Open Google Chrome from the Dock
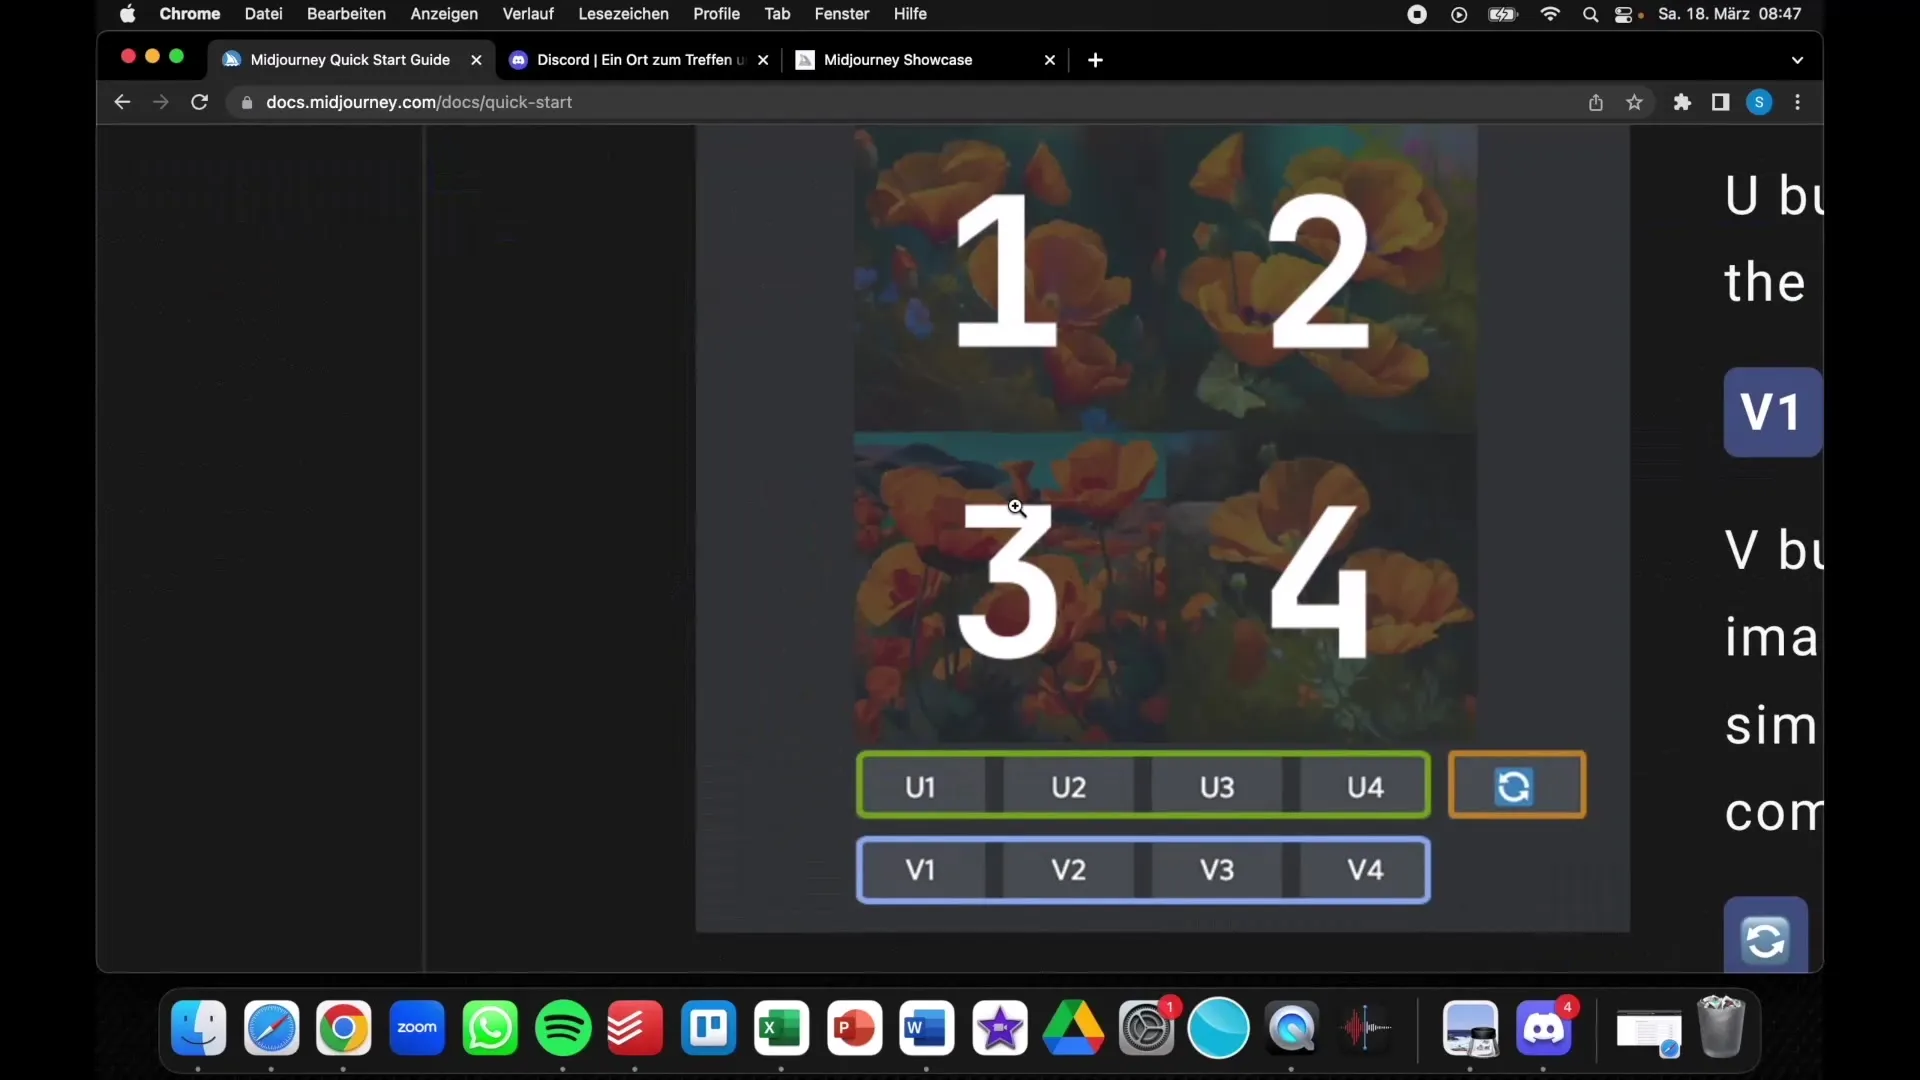Viewport: 1920px width, 1080px height. (x=344, y=1028)
